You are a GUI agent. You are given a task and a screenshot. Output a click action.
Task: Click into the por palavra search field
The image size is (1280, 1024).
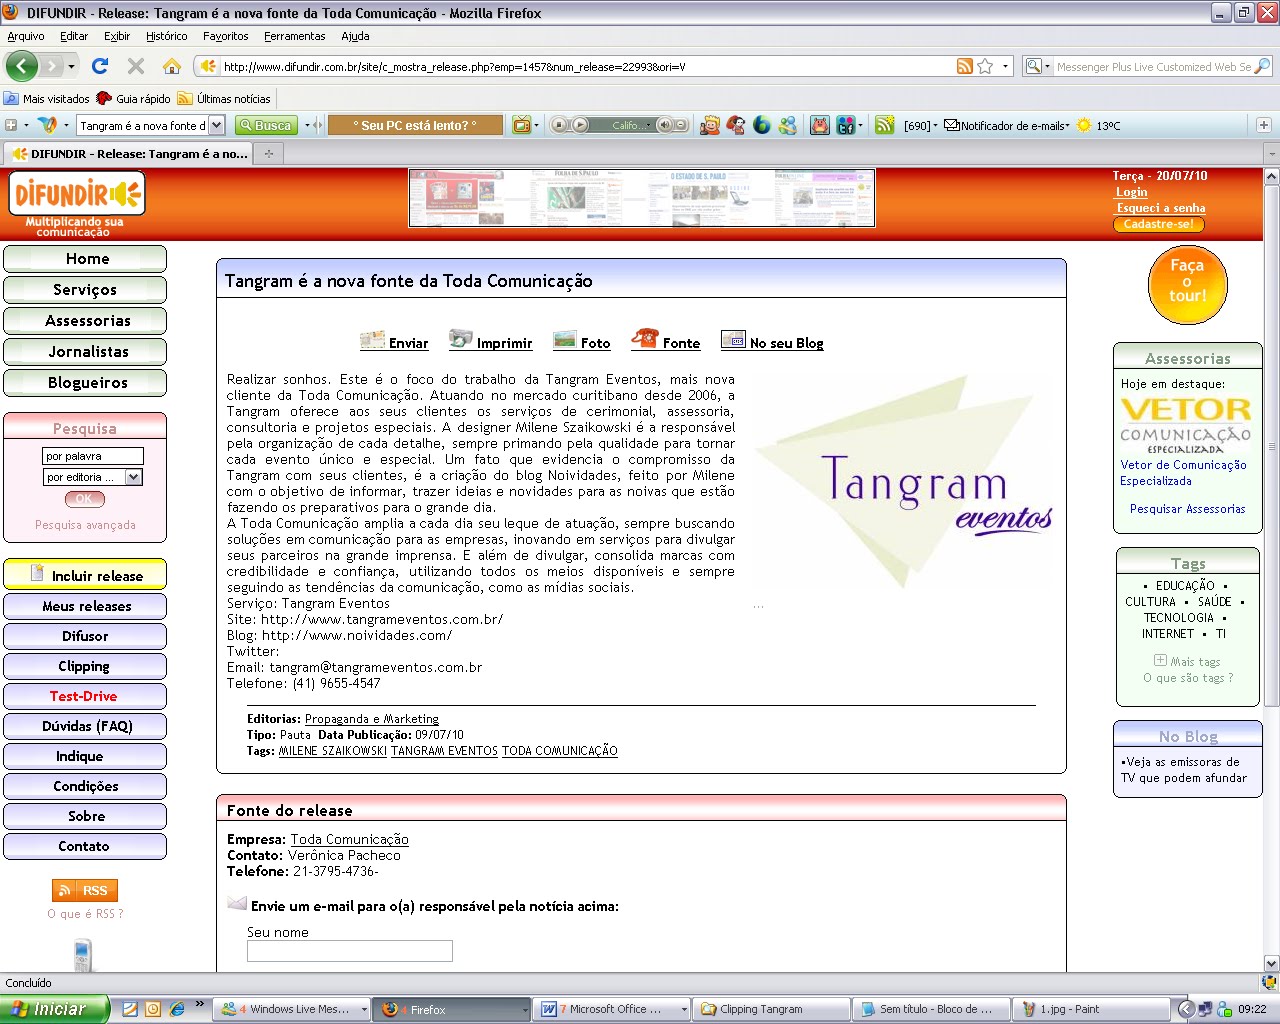pyautogui.click(x=93, y=456)
